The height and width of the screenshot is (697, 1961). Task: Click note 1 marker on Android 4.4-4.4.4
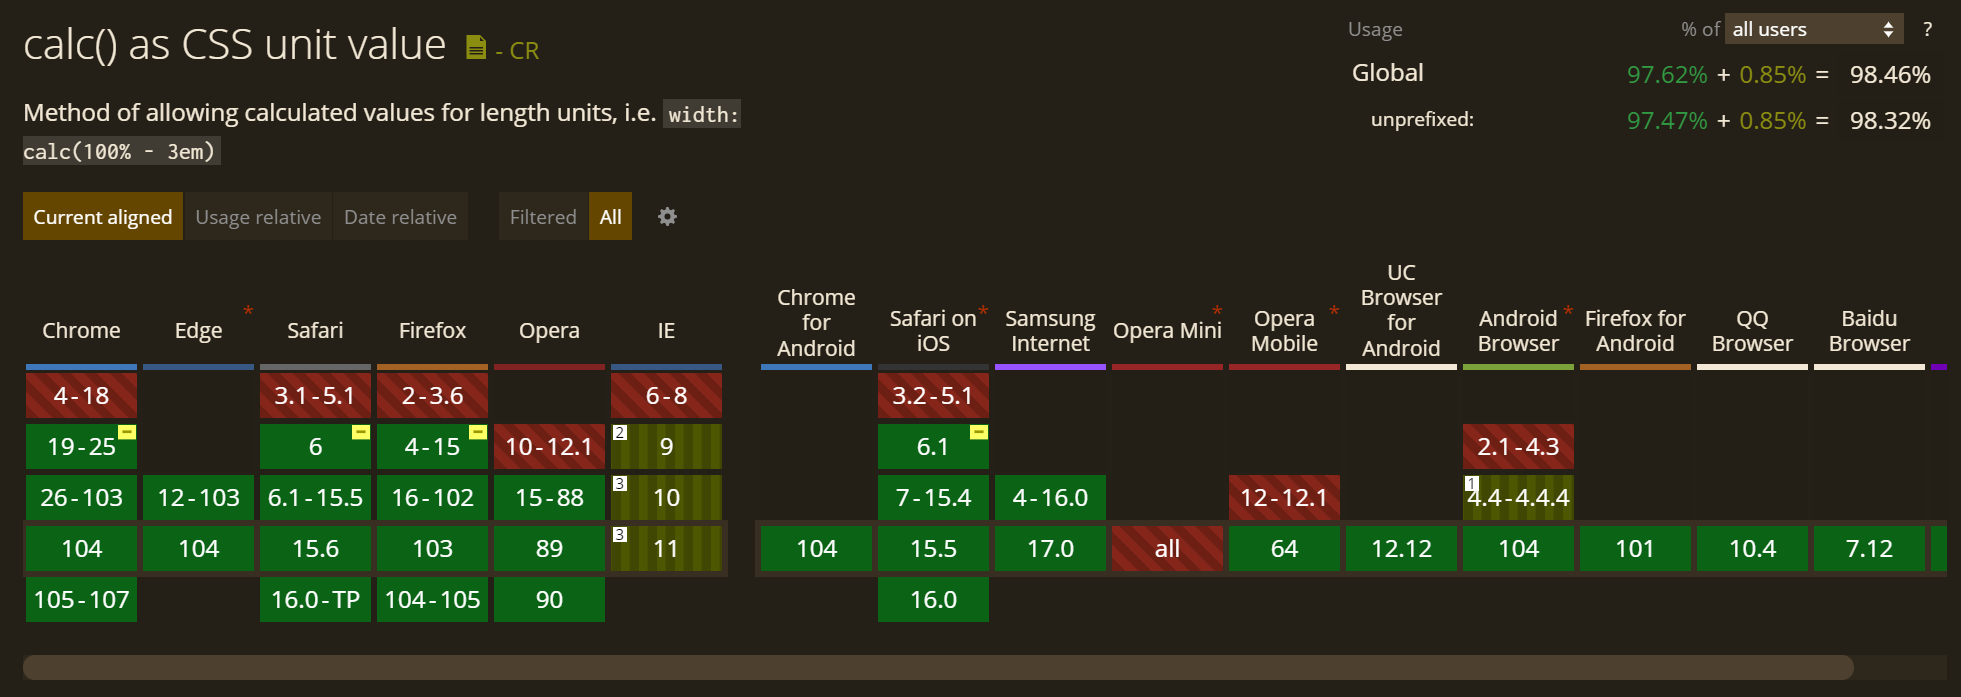click(x=1471, y=483)
